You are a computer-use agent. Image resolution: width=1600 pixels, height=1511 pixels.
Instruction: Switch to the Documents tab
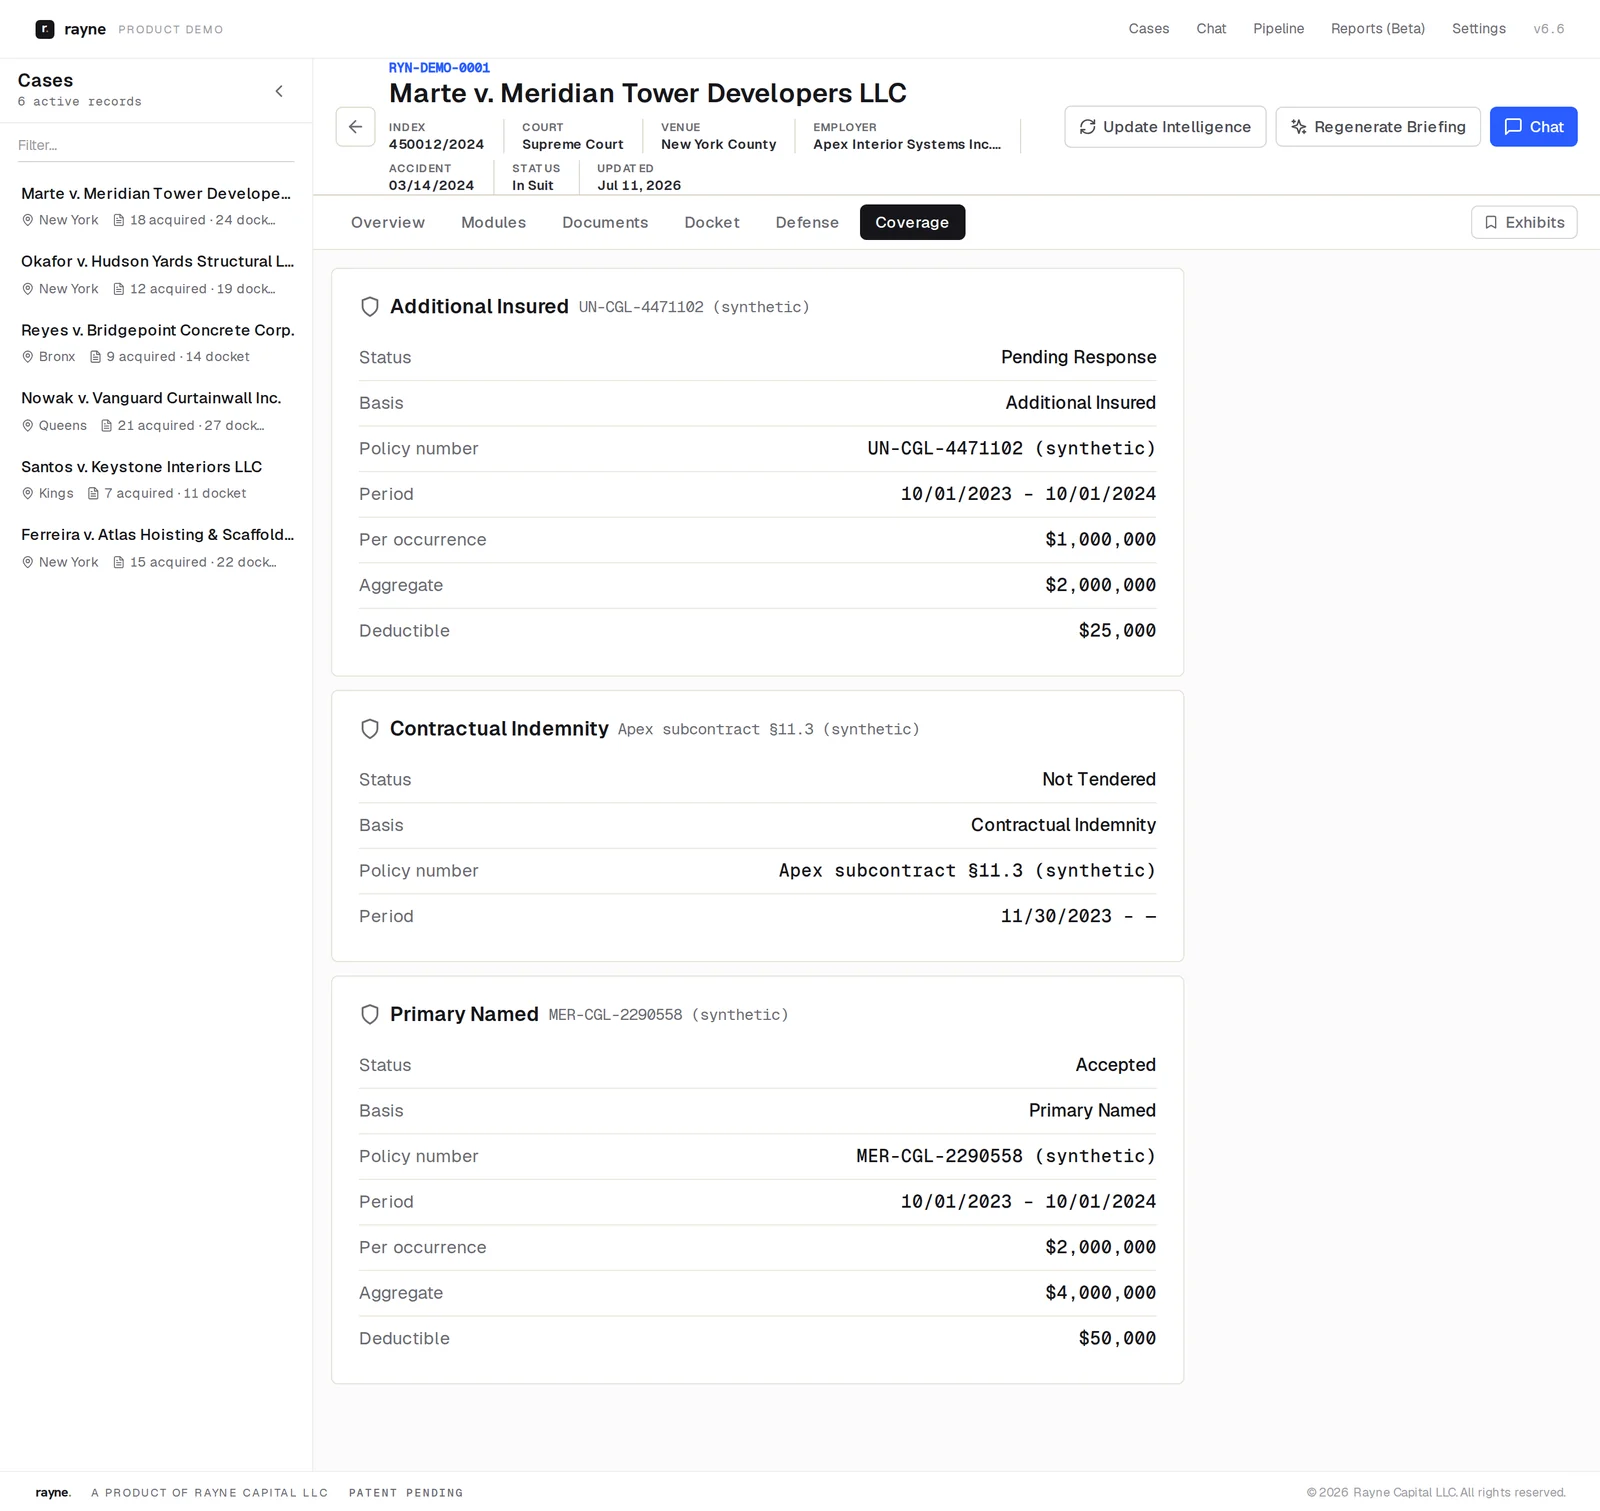605,222
